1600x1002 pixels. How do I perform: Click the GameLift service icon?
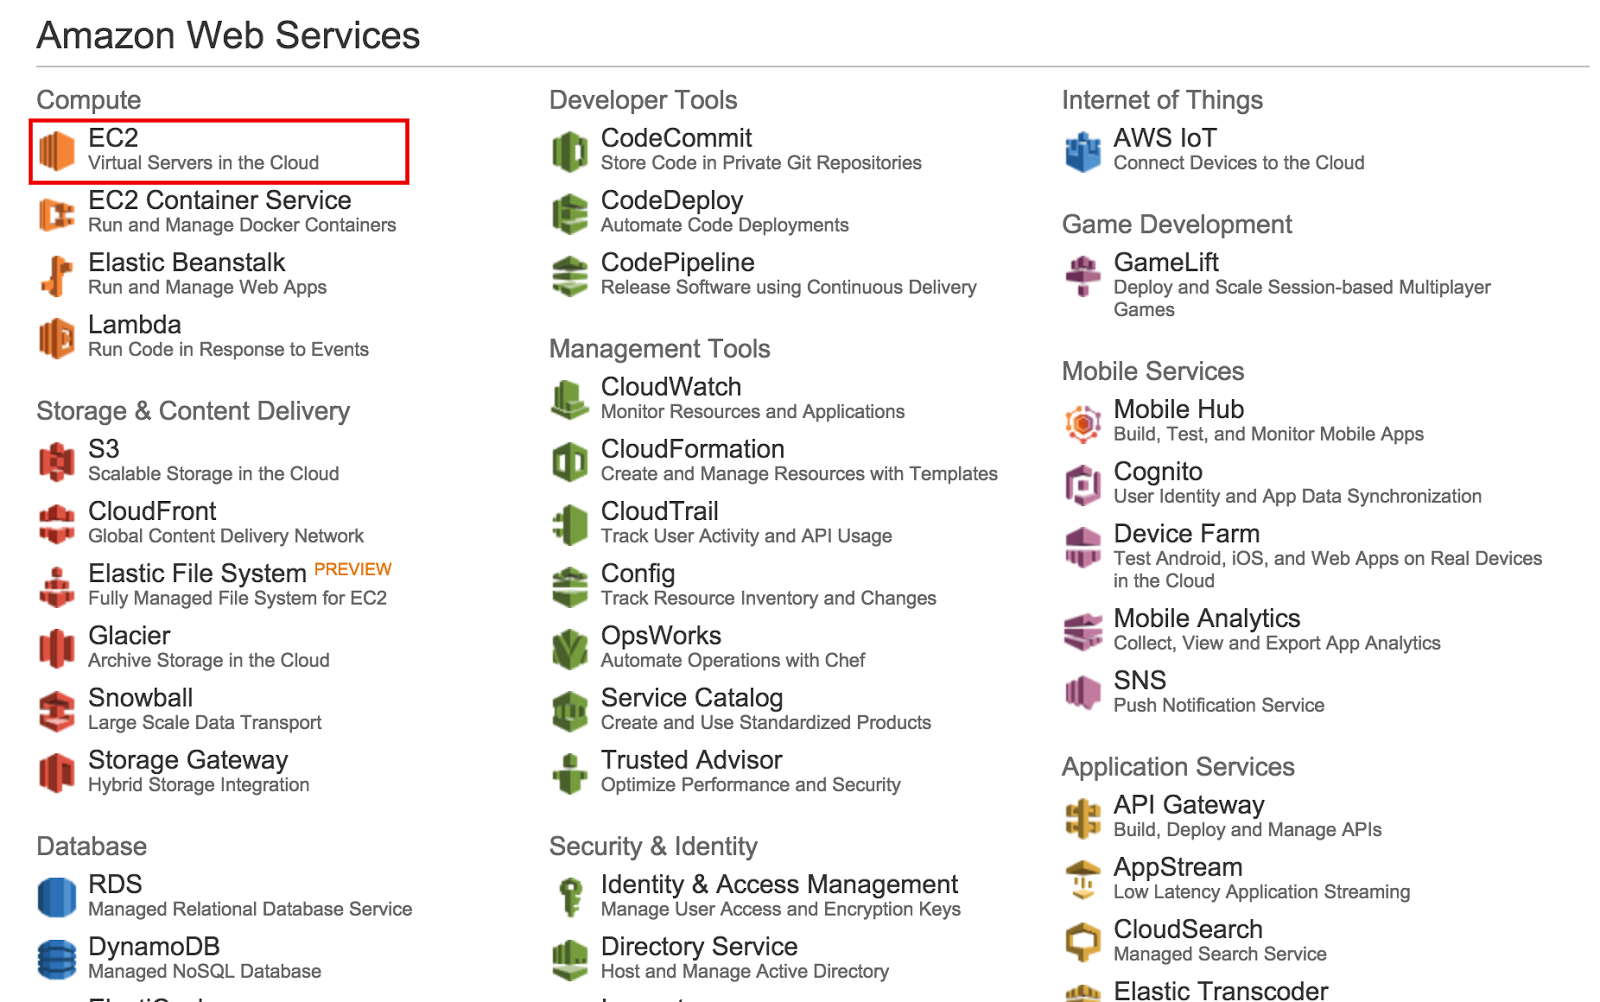coord(1083,276)
